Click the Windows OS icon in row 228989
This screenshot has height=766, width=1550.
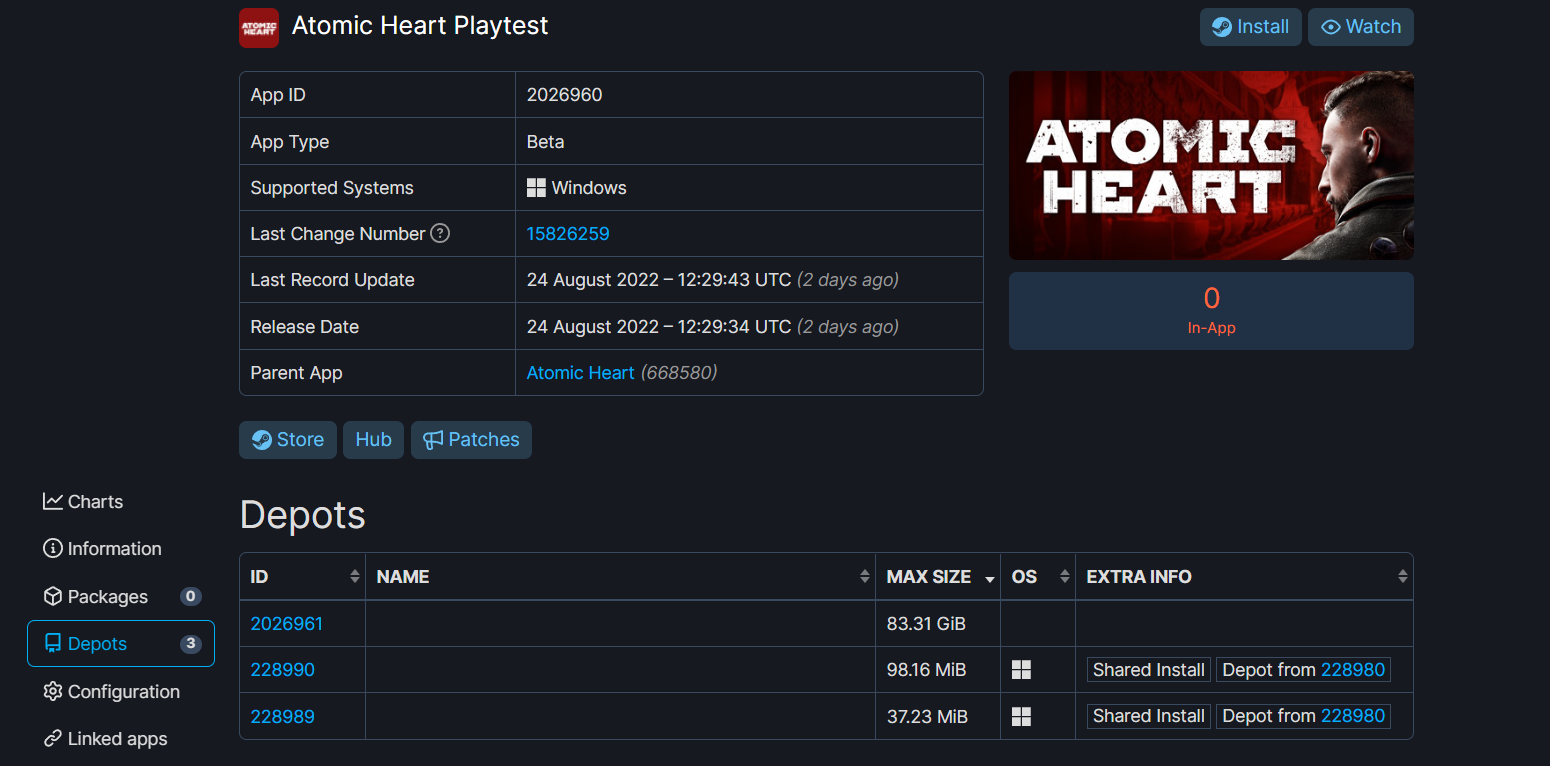tap(1021, 716)
